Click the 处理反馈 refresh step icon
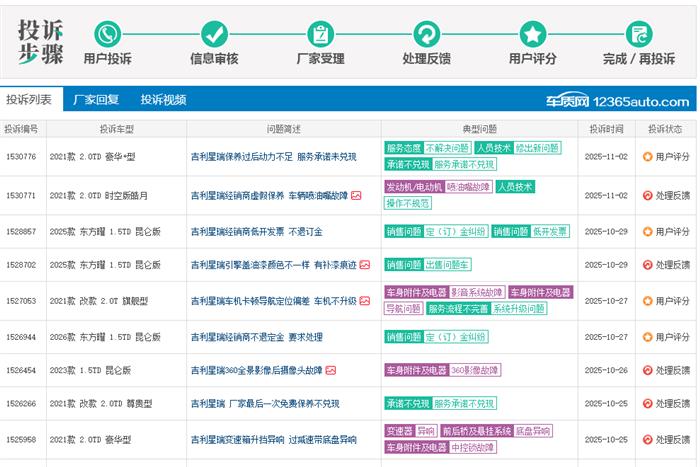Viewport: 700px width, 467px height. click(426, 32)
